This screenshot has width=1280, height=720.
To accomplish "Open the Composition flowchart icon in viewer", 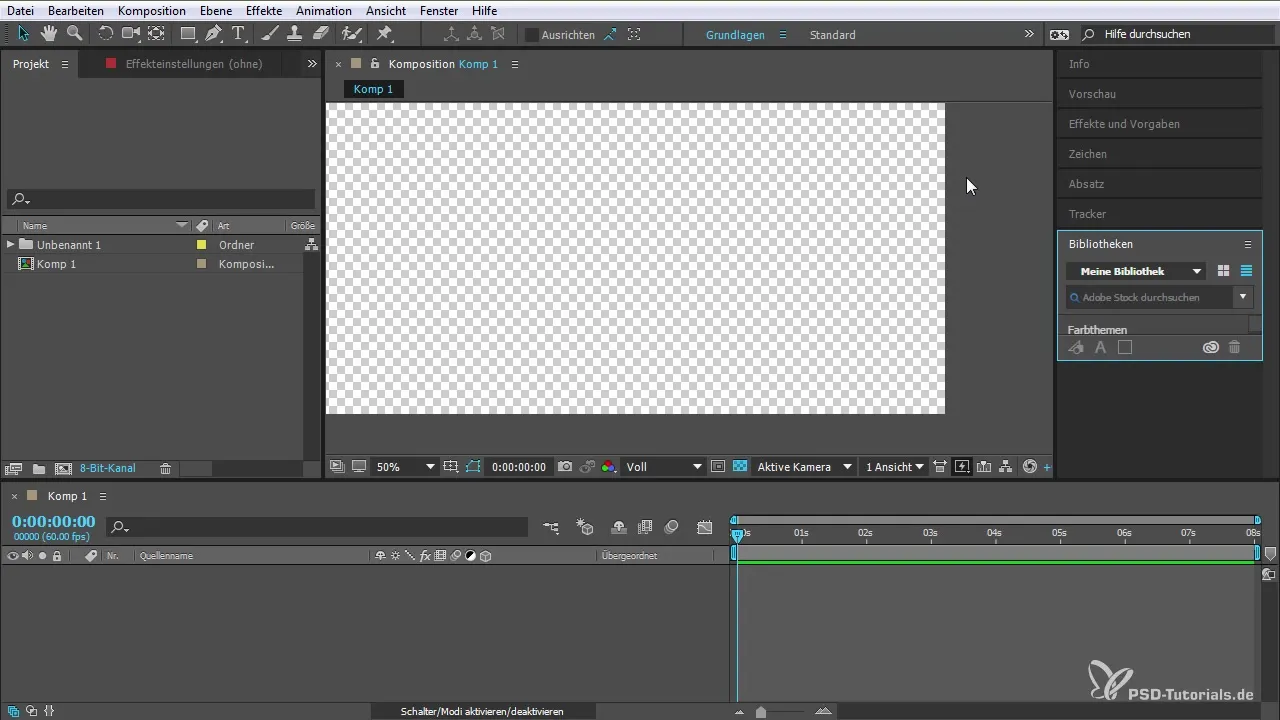I will 1006,467.
